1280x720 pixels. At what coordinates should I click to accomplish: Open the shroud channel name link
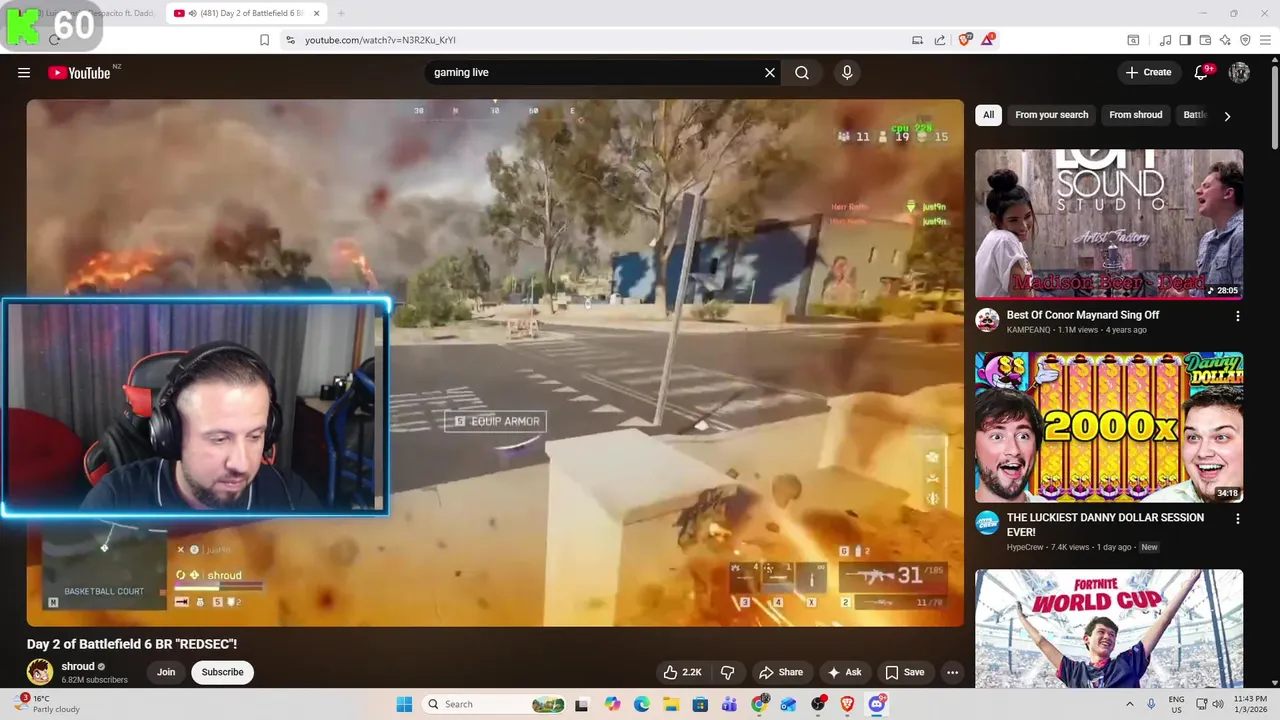[x=78, y=666]
